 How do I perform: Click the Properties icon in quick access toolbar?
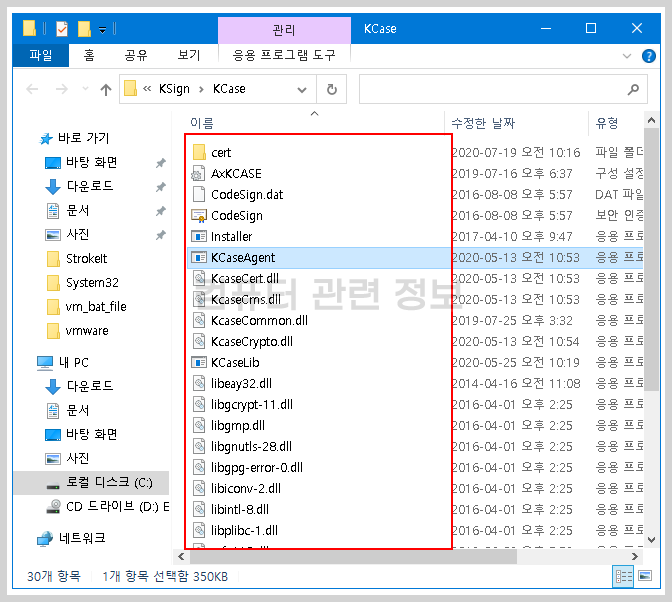(62, 29)
